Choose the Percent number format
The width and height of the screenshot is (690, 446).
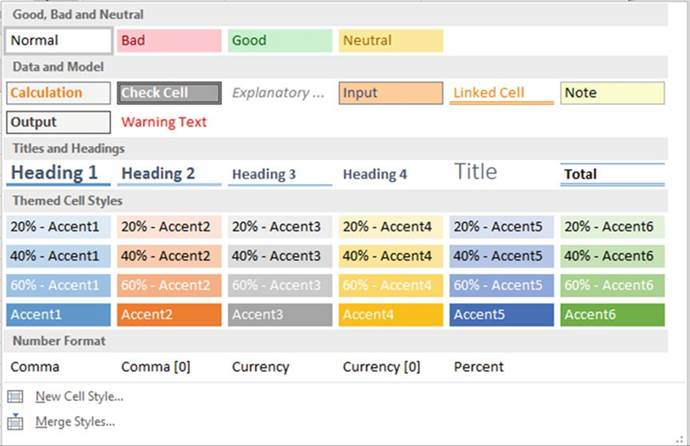[x=479, y=367]
